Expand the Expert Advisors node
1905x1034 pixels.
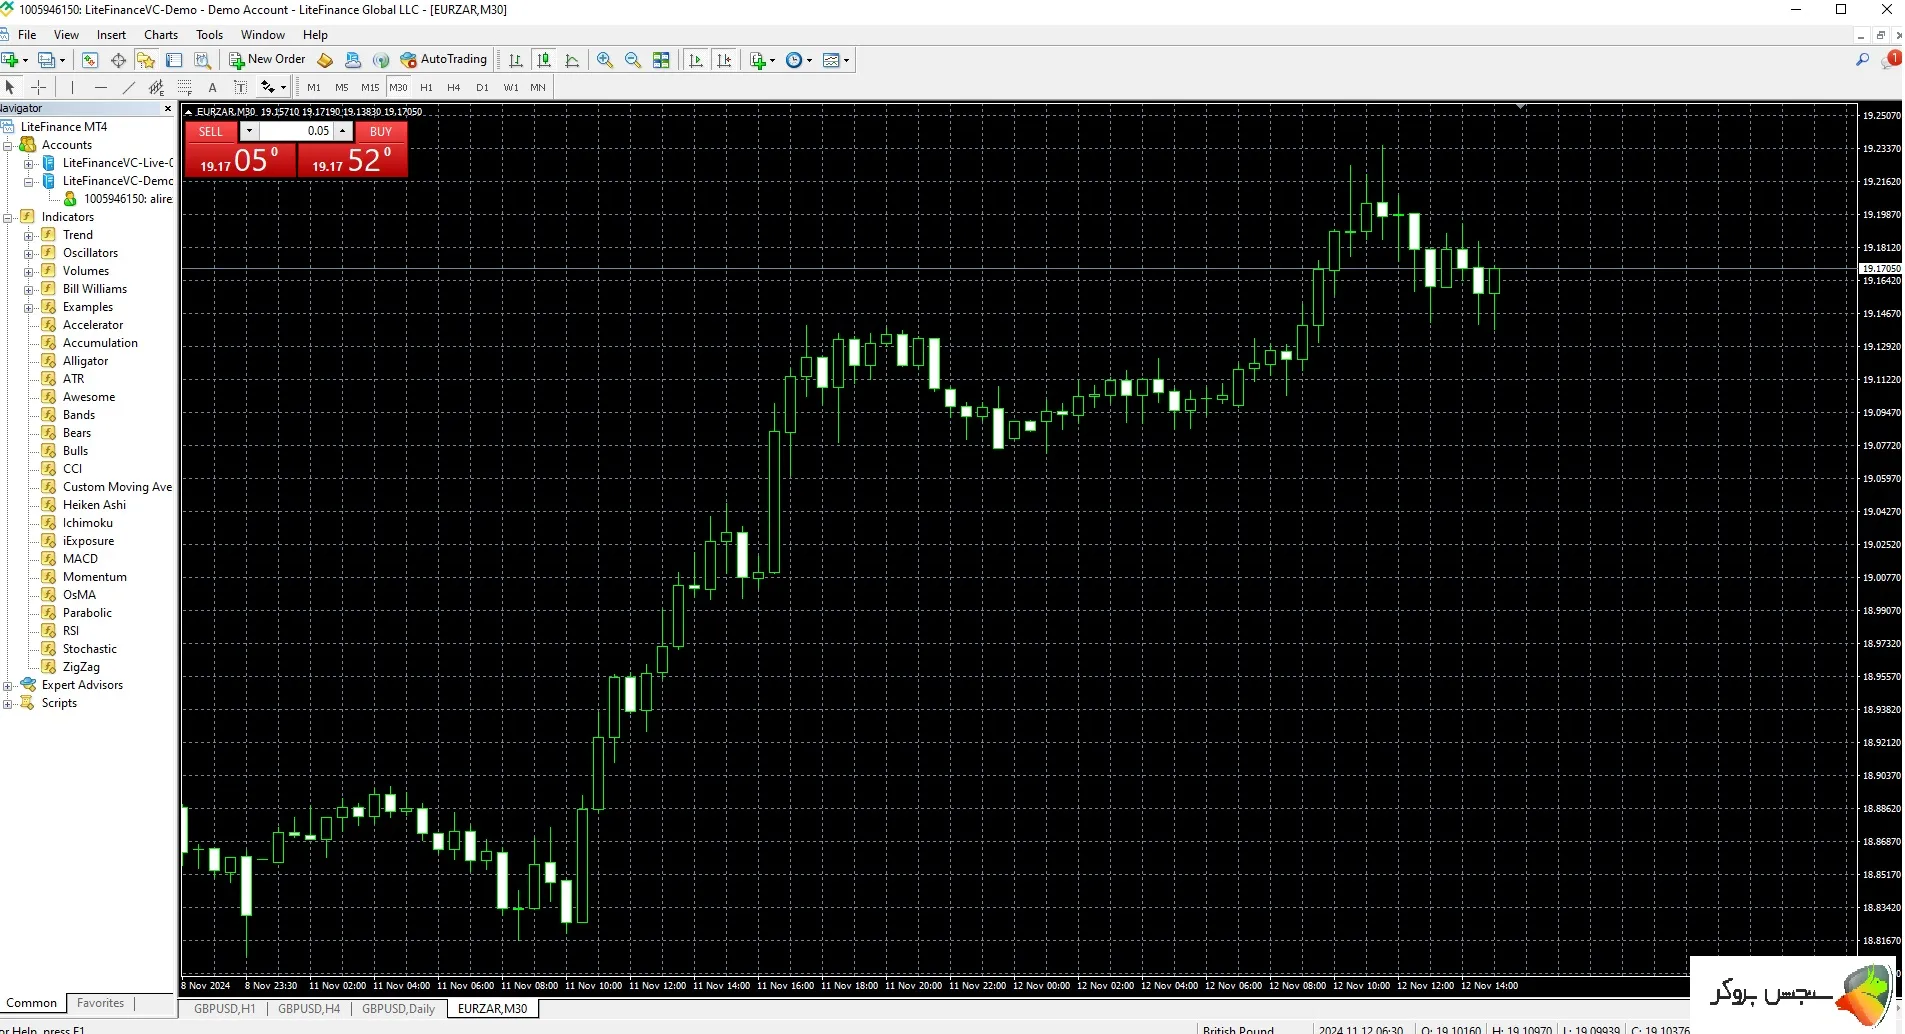(x=8, y=685)
